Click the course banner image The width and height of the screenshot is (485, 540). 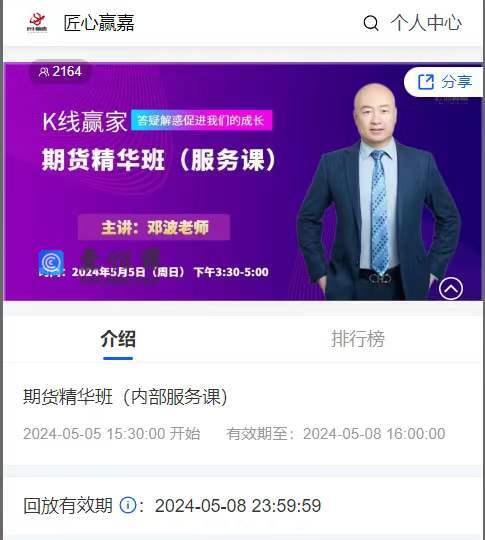coord(242,181)
